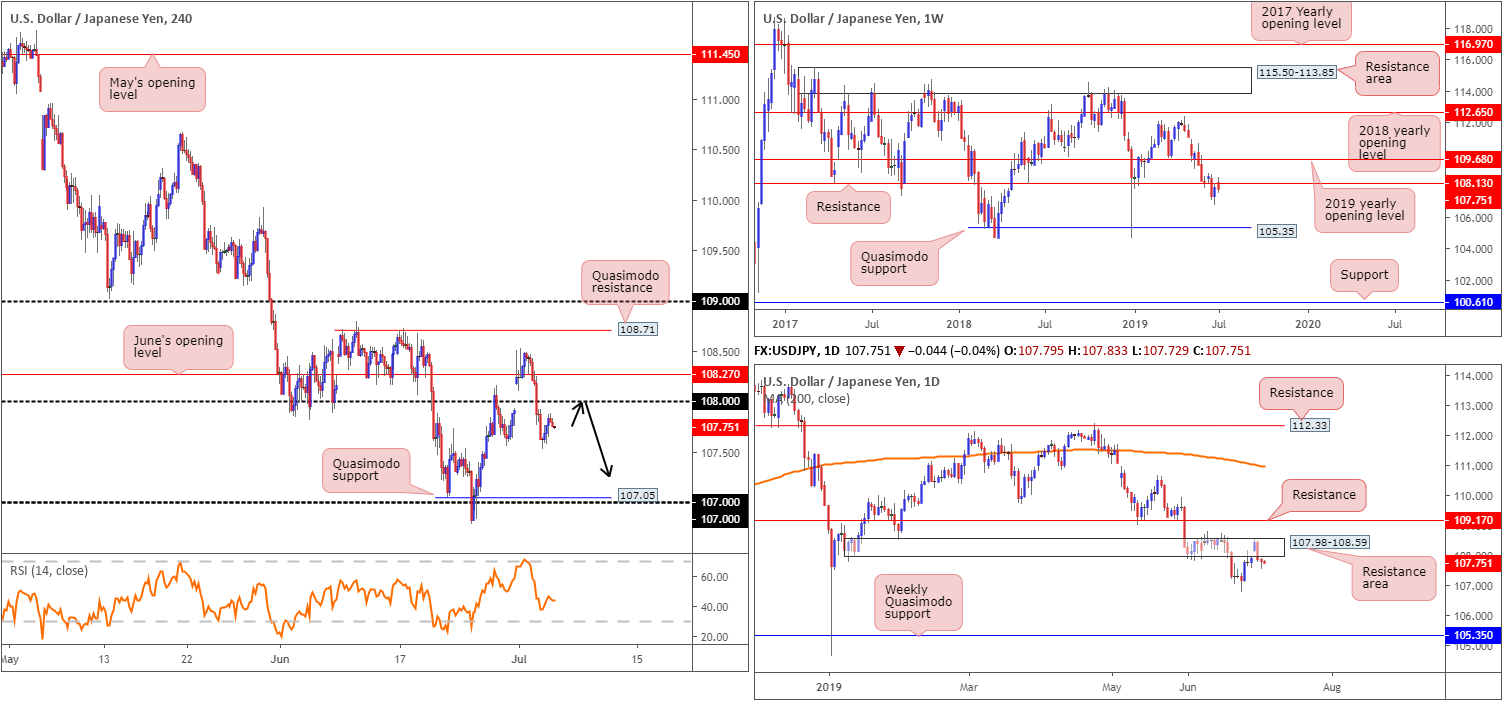Select the 'Resistance' callout next to 112.33
1504x705 pixels.
click(1302, 393)
